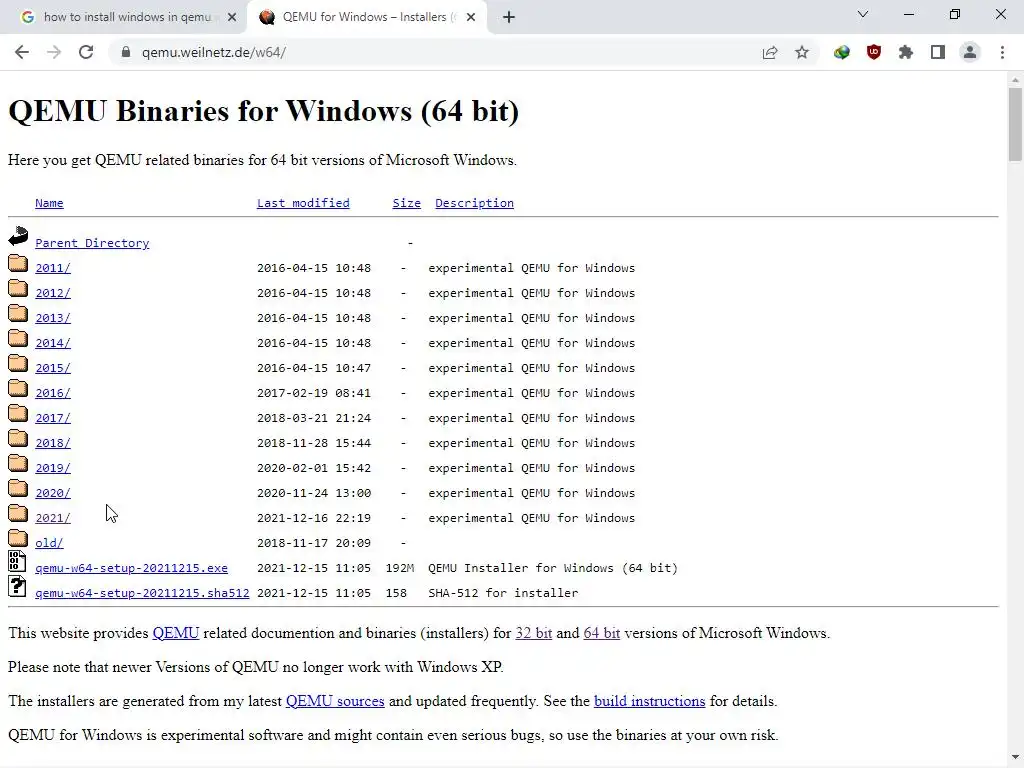Open the 2011/ folder link
The width and height of the screenshot is (1024, 768).
point(53,268)
